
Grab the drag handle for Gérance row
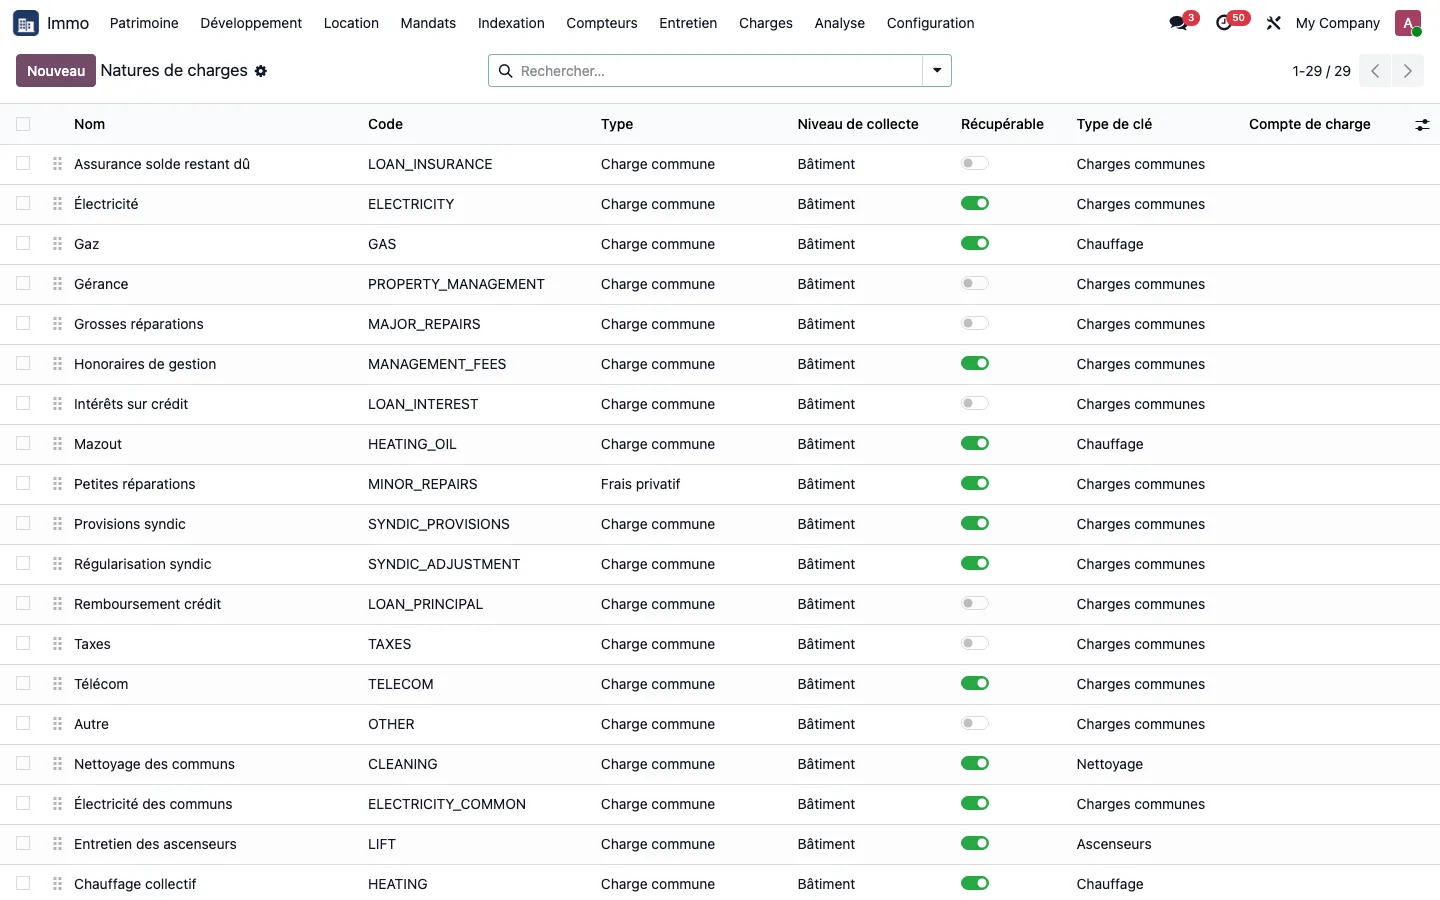[58, 284]
